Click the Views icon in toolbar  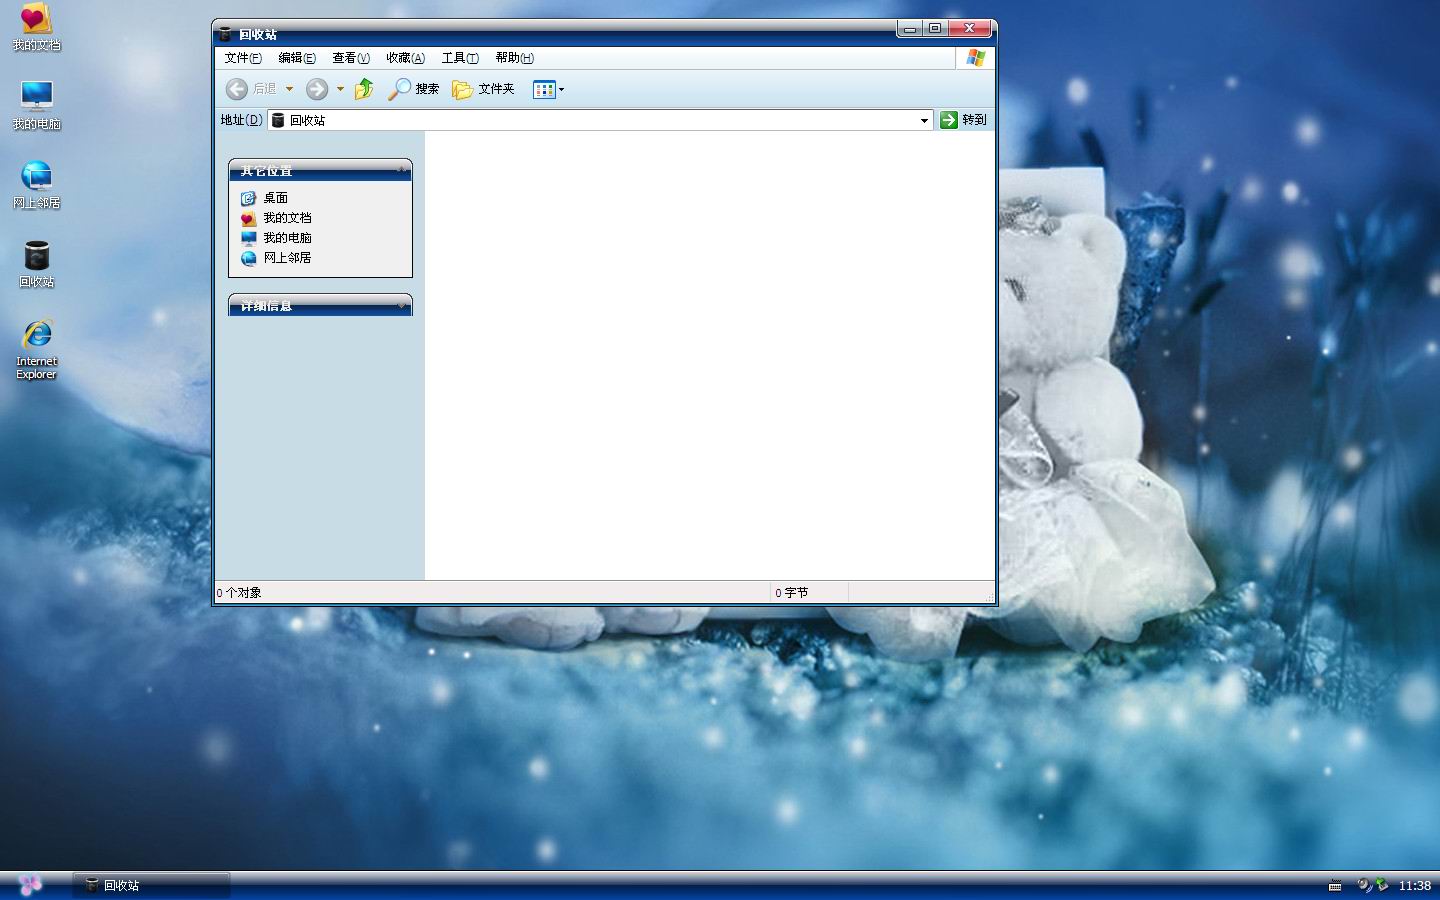[x=544, y=89]
